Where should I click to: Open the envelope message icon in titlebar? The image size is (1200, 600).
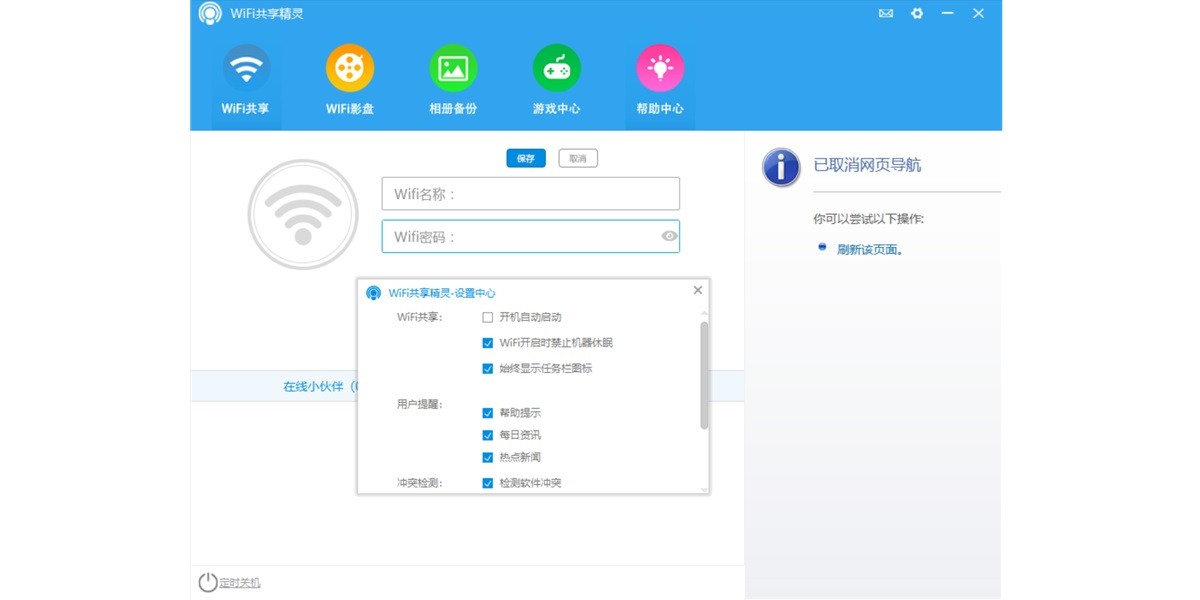click(885, 13)
